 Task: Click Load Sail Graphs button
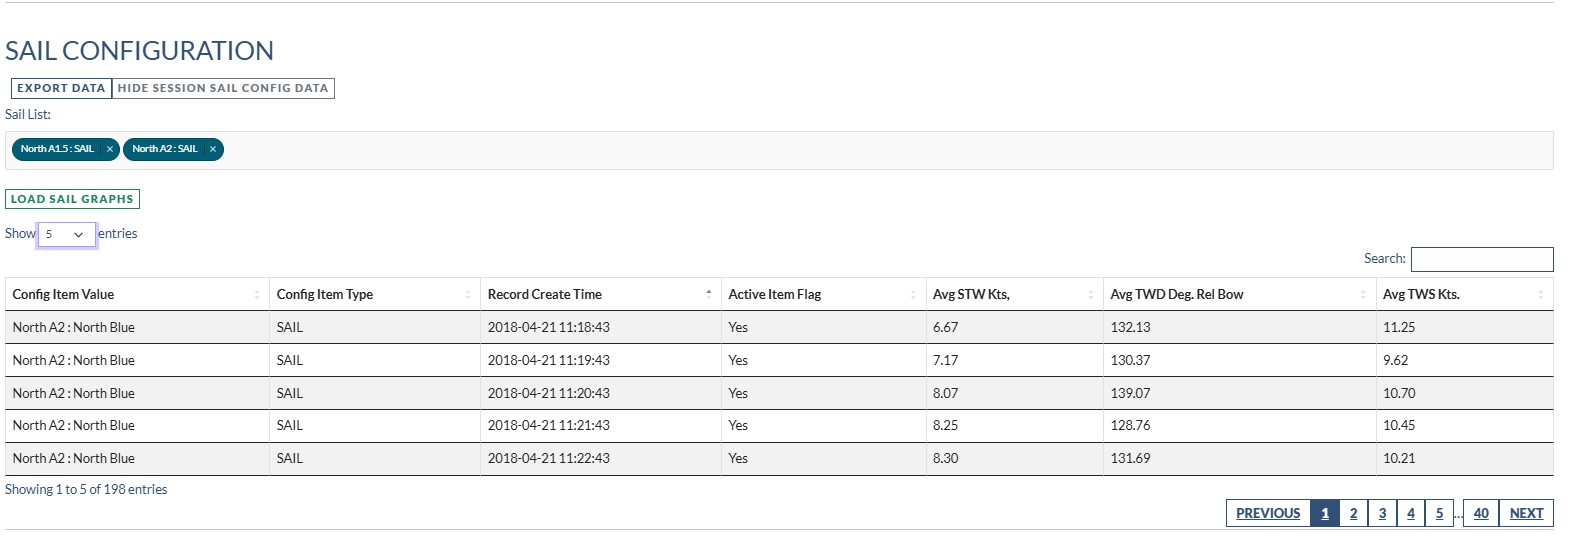72,199
